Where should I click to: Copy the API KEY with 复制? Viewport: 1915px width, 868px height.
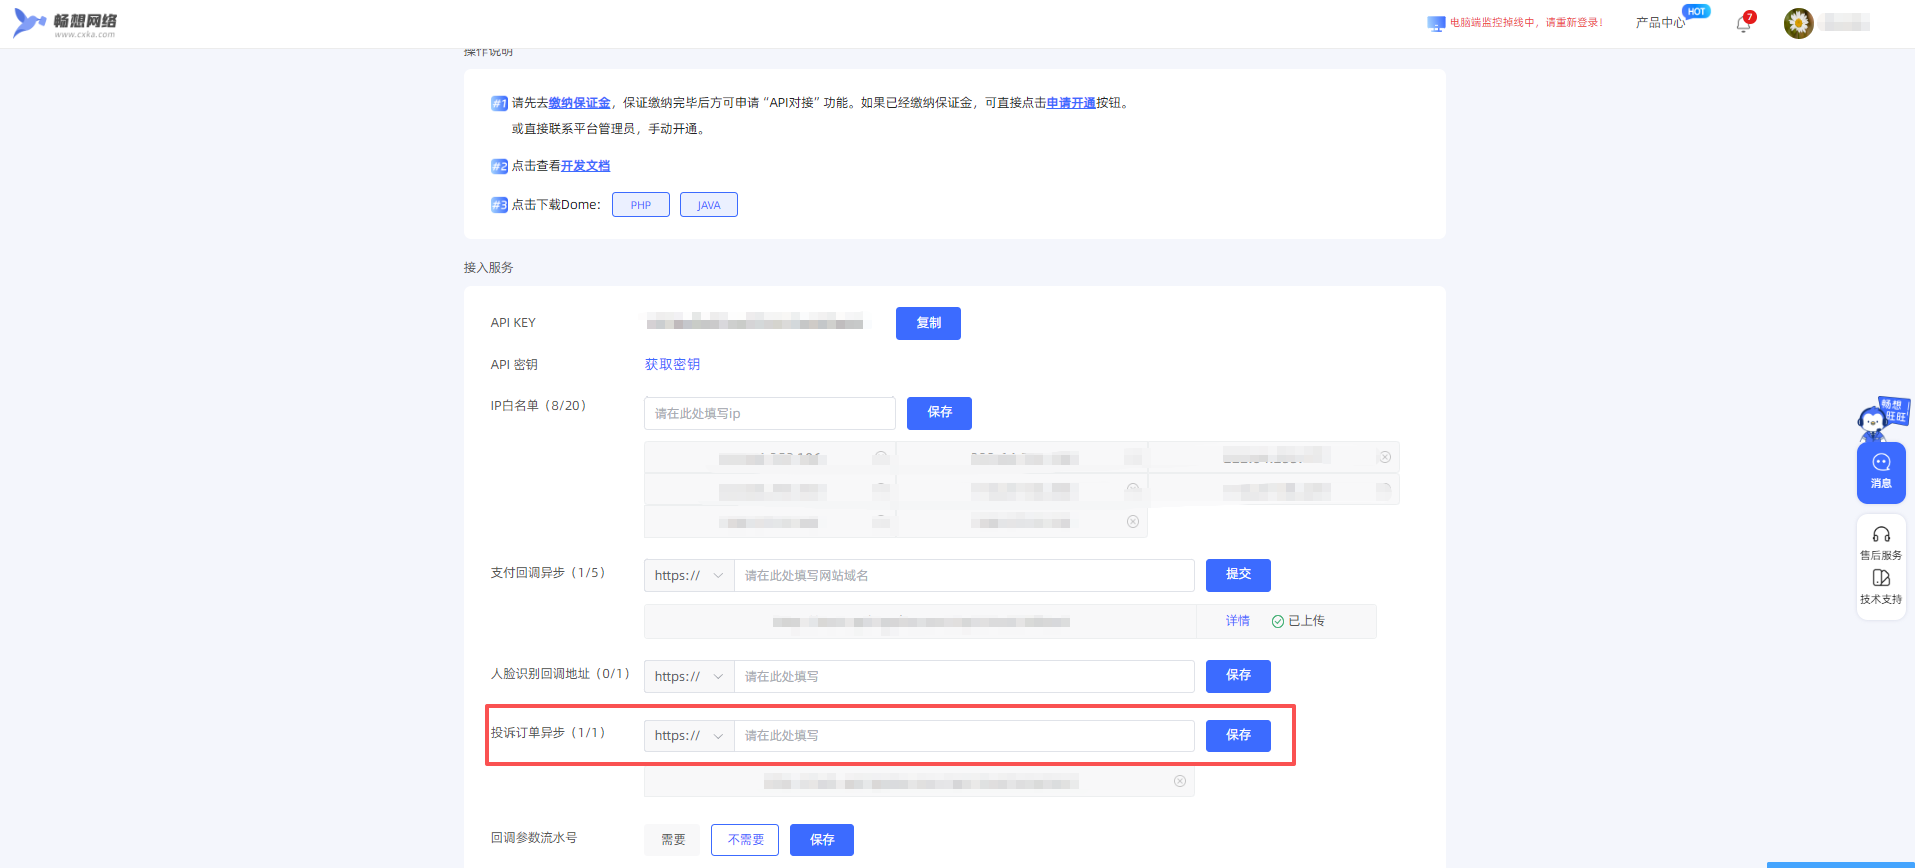click(x=928, y=323)
